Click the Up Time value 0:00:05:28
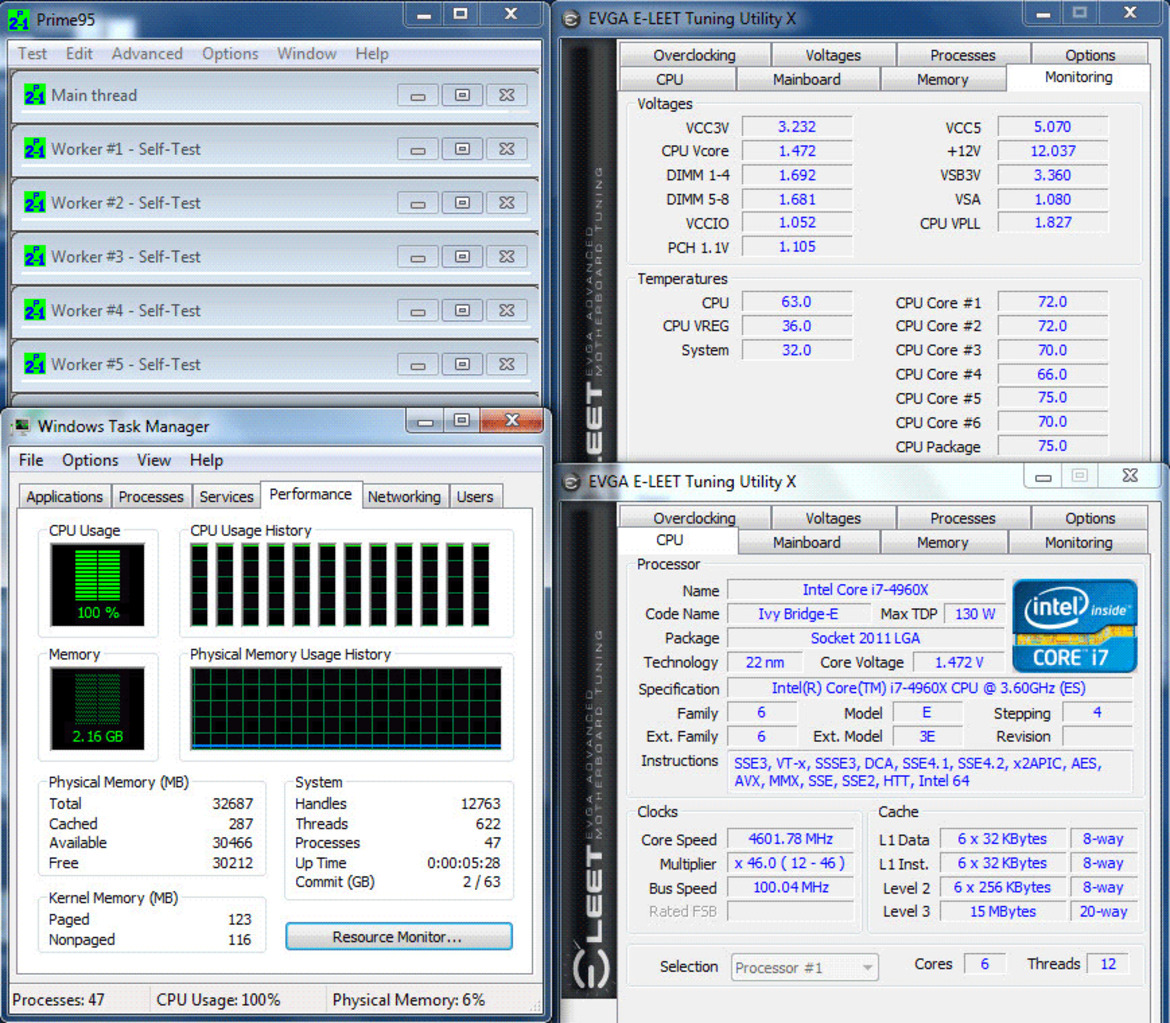 [463, 863]
